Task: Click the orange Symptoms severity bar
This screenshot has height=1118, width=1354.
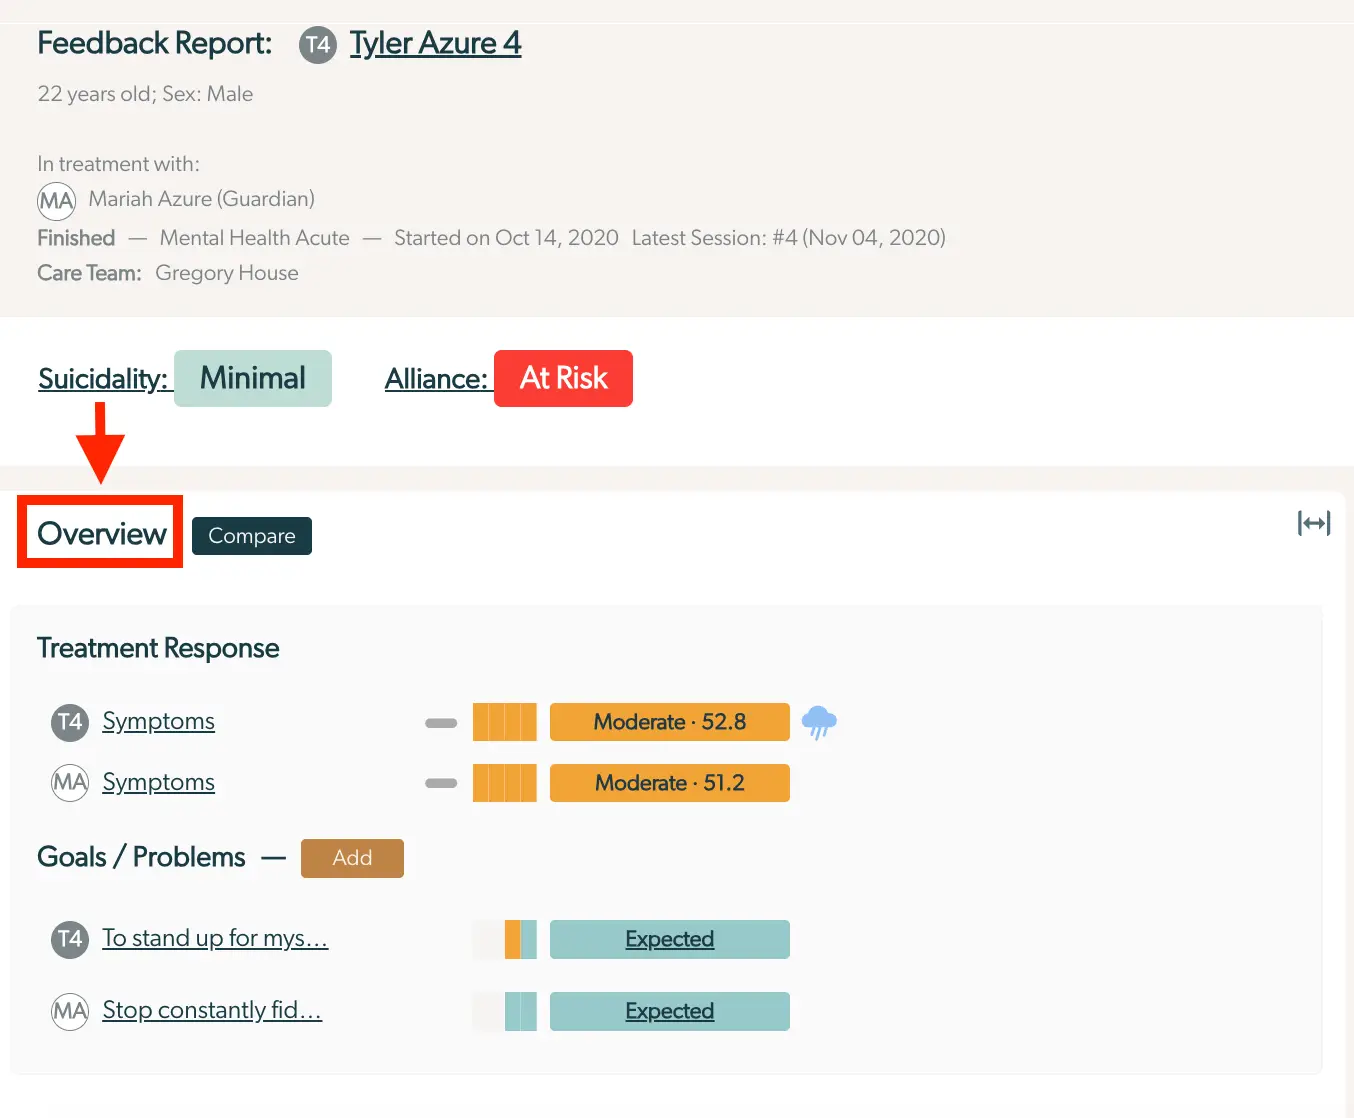Action: point(504,722)
